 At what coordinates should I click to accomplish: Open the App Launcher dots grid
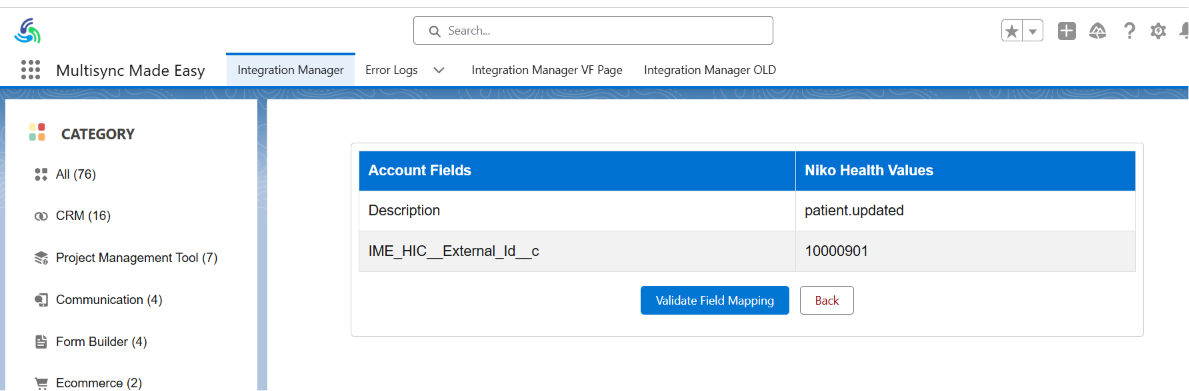[30, 70]
